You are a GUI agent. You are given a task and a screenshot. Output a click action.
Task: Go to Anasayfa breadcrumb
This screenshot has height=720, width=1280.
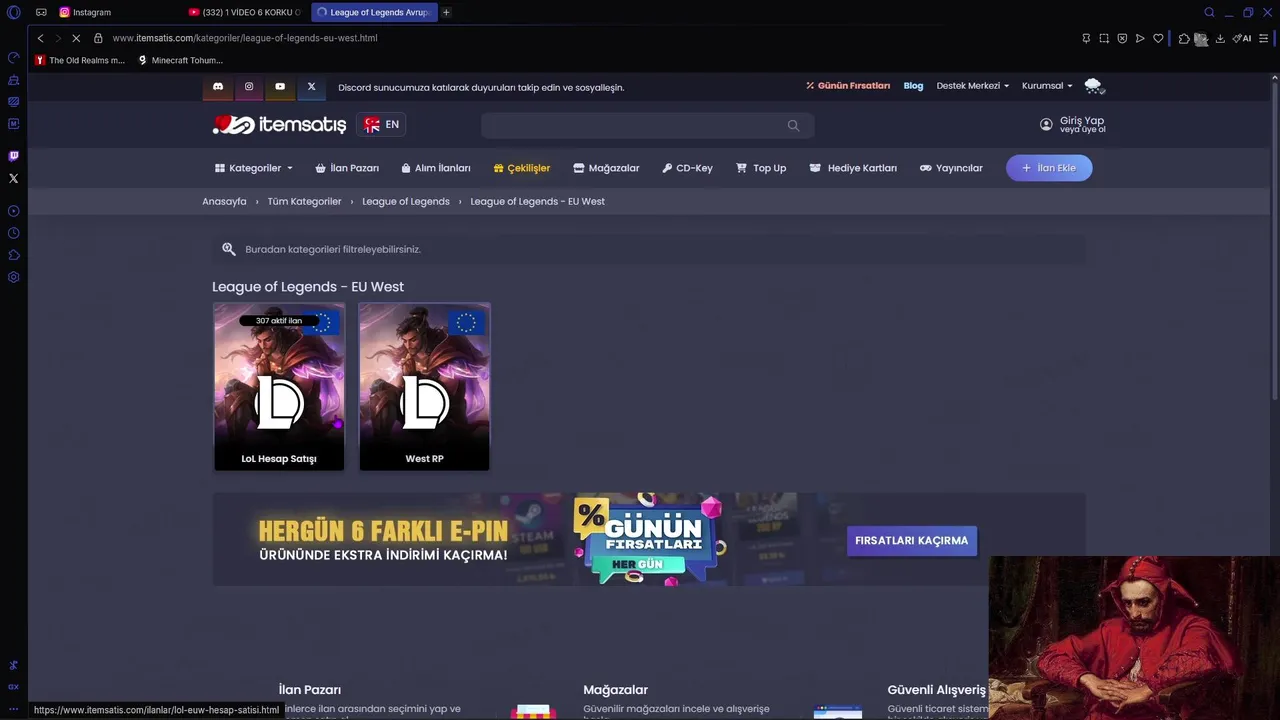tap(224, 201)
